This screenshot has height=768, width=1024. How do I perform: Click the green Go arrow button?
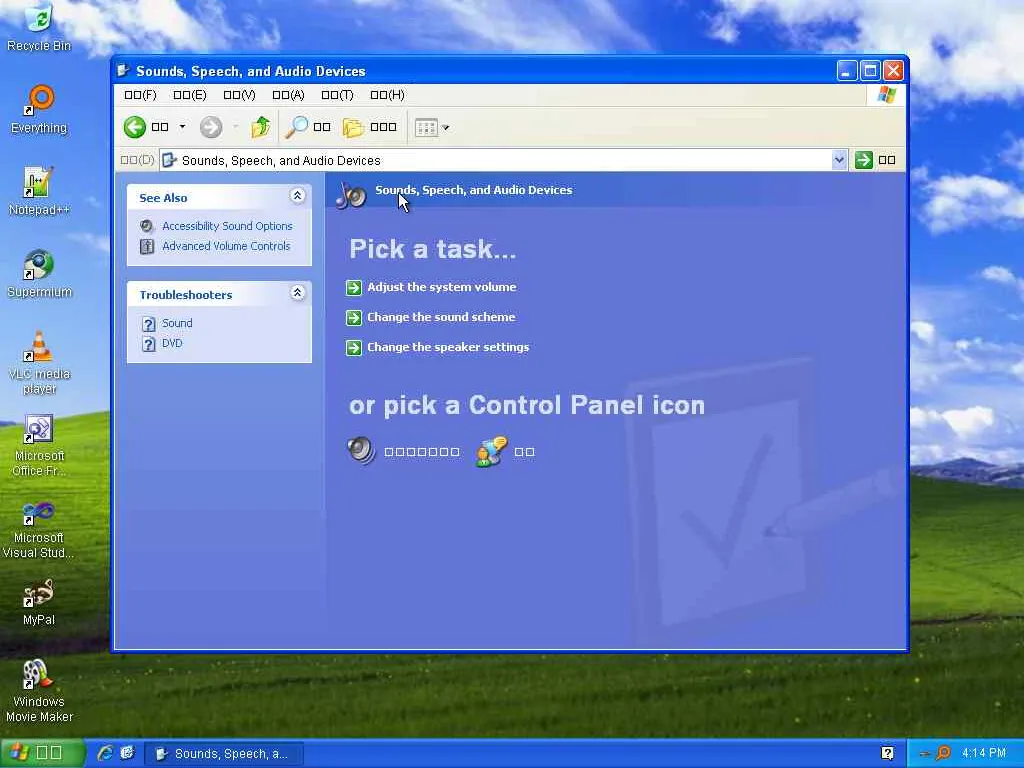863,160
